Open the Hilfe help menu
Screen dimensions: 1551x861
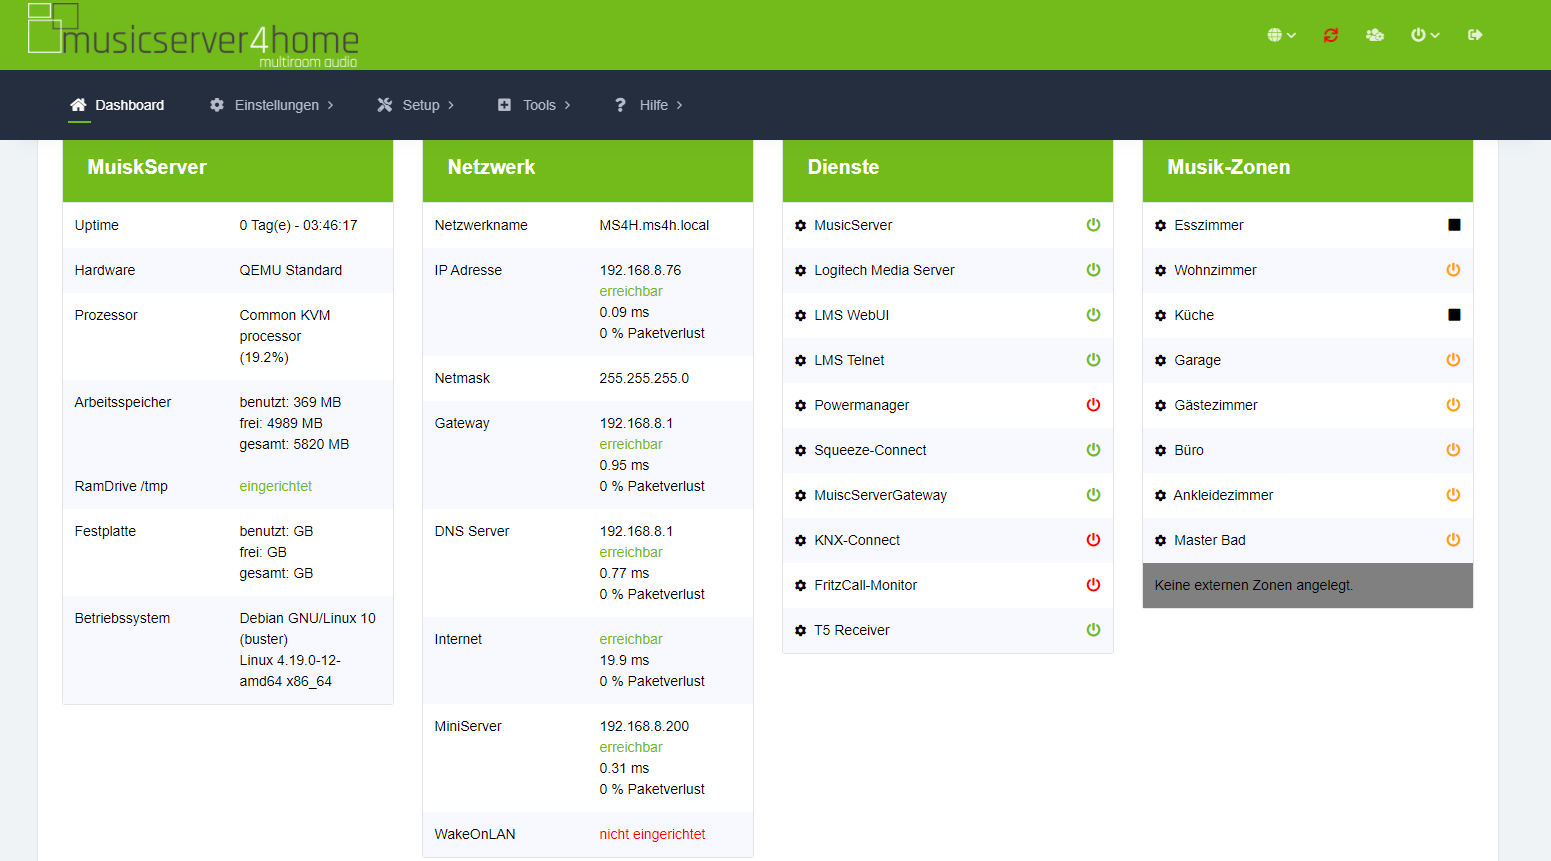(x=649, y=105)
